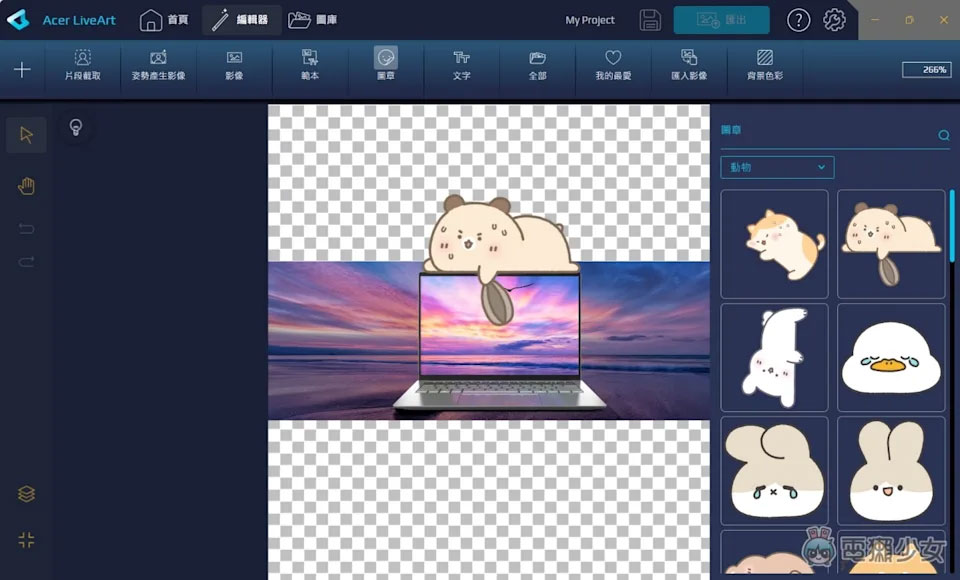Choose the crying duck sticker thumbnail

[890, 358]
